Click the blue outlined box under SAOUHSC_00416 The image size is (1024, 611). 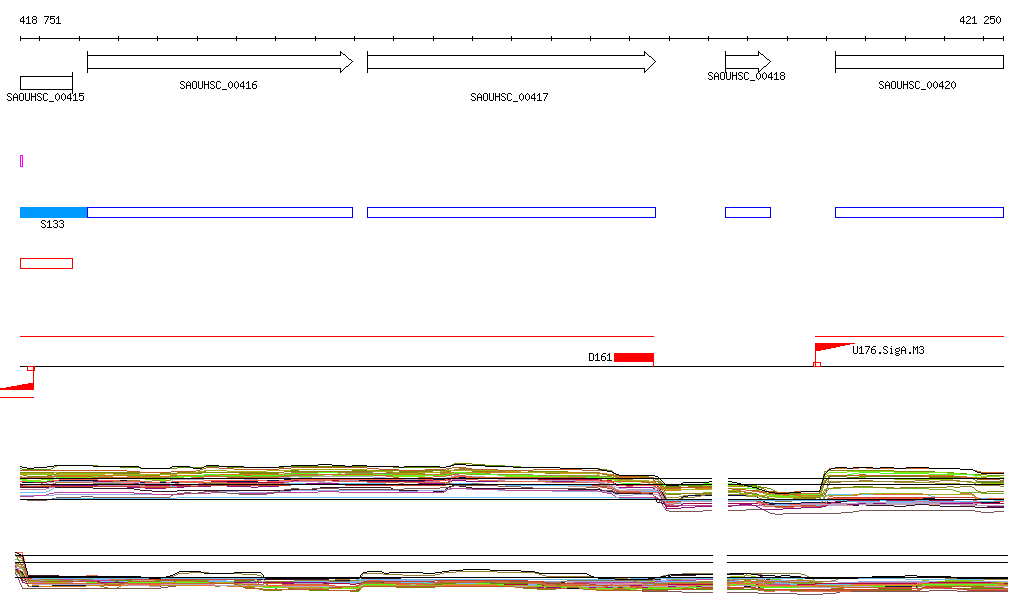(220, 212)
